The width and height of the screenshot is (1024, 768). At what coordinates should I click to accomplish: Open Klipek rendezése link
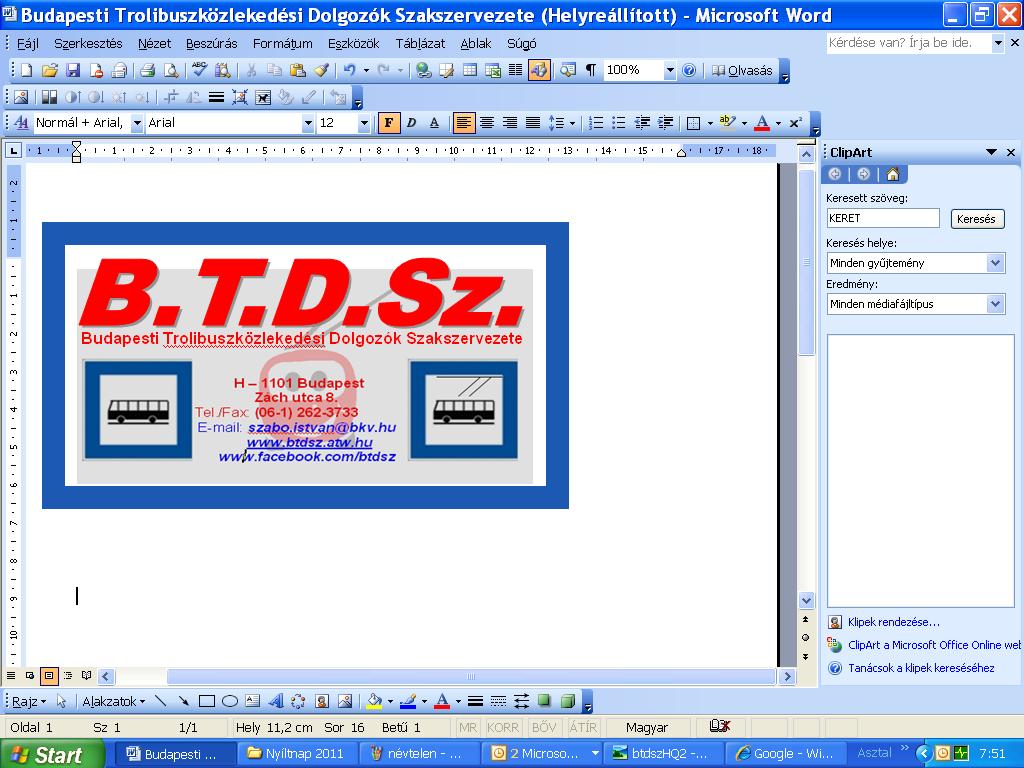point(893,622)
